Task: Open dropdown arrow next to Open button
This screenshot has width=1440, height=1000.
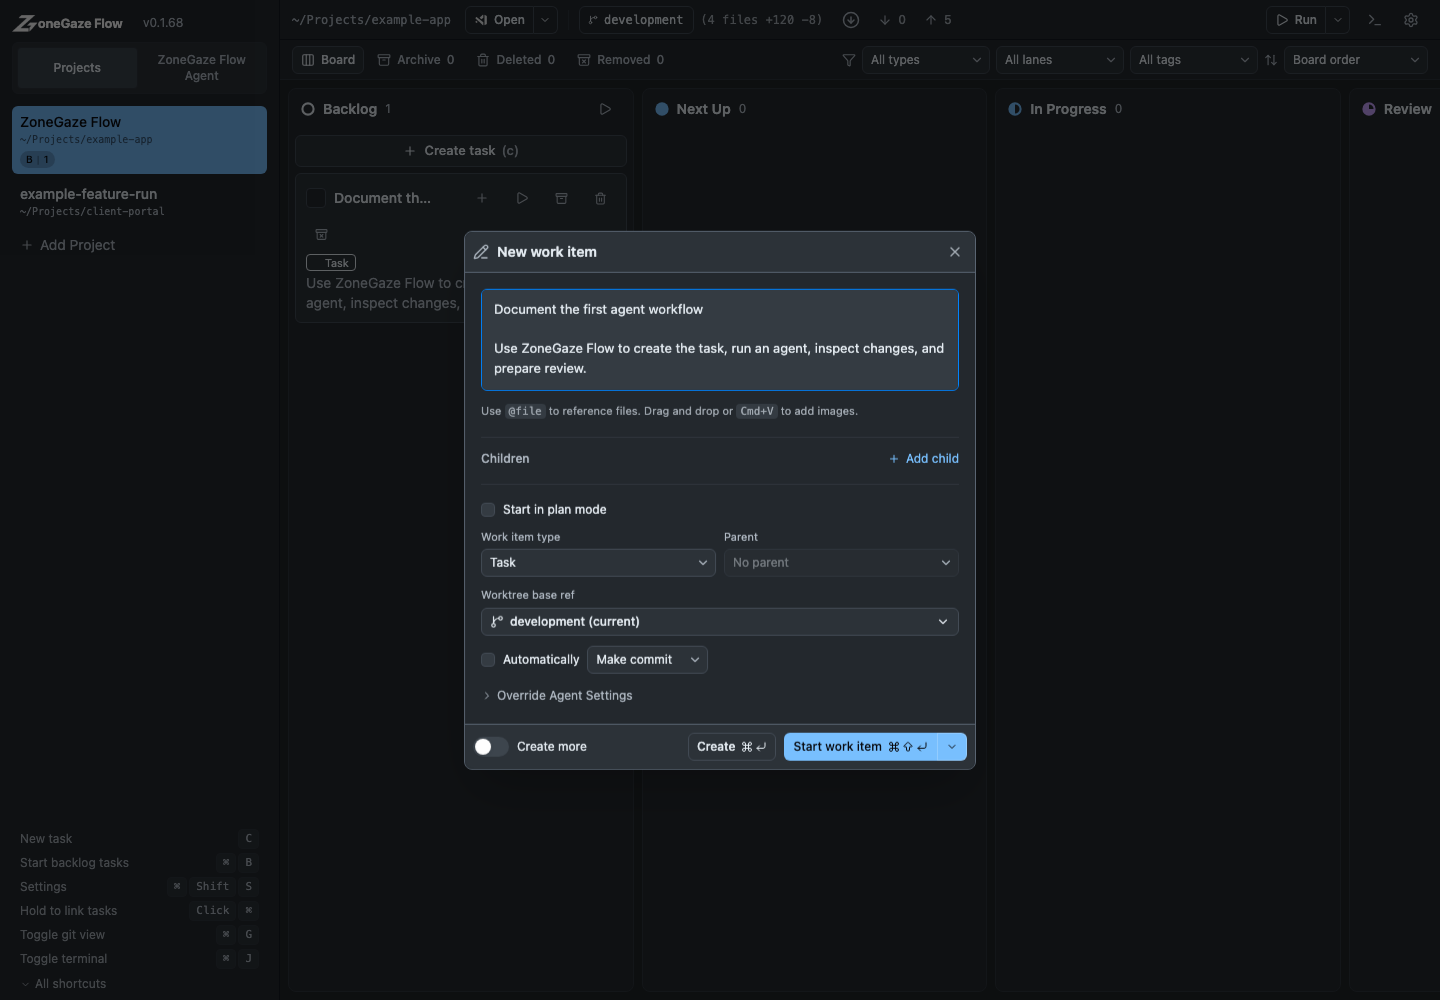Action: 545,20
